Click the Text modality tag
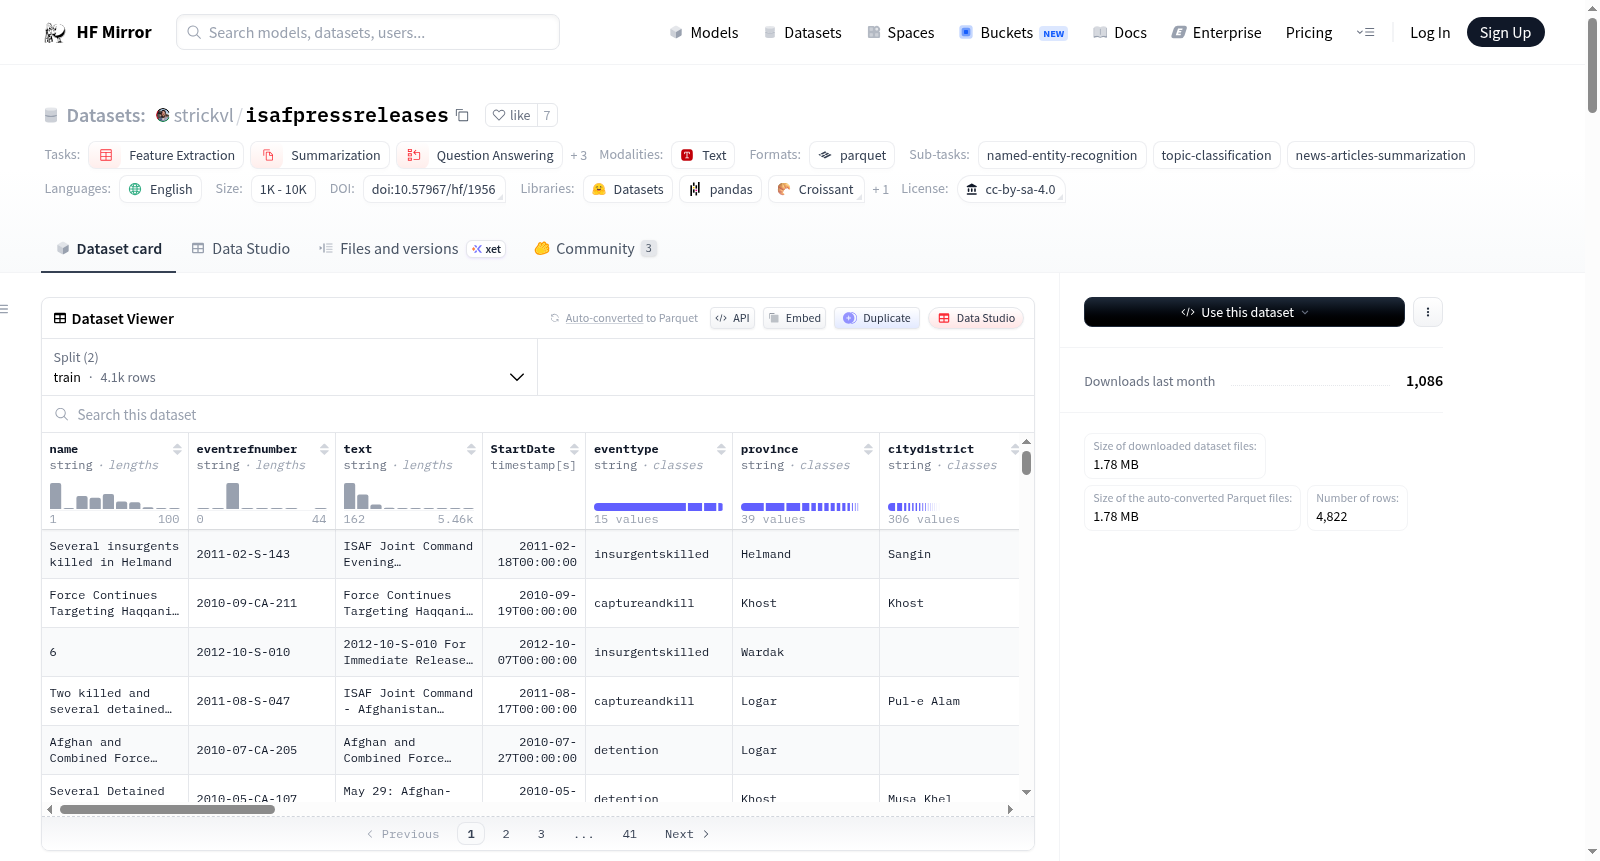This screenshot has height=861, width=1600. pyautogui.click(x=703, y=155)
